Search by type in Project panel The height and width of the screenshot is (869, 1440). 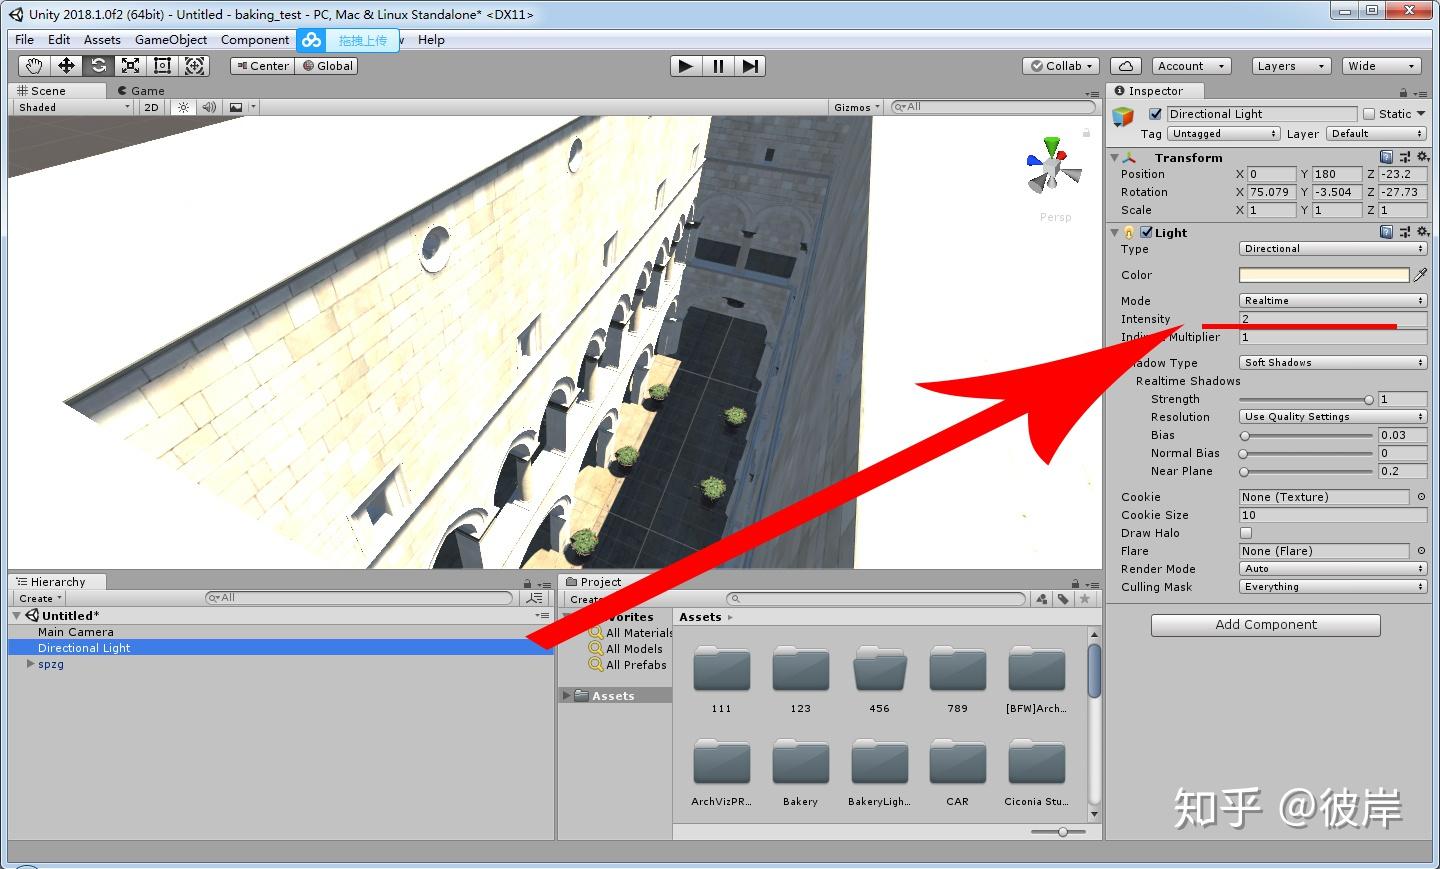pyautogui.click(x=1042, y=599)
